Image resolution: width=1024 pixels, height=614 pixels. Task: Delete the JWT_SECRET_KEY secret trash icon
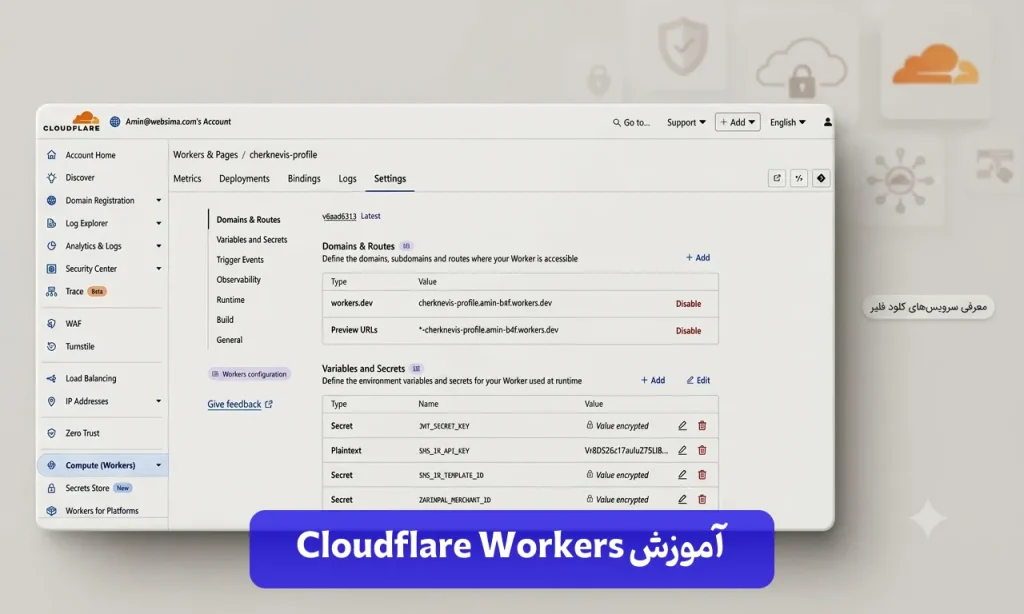tap(702, 426)
